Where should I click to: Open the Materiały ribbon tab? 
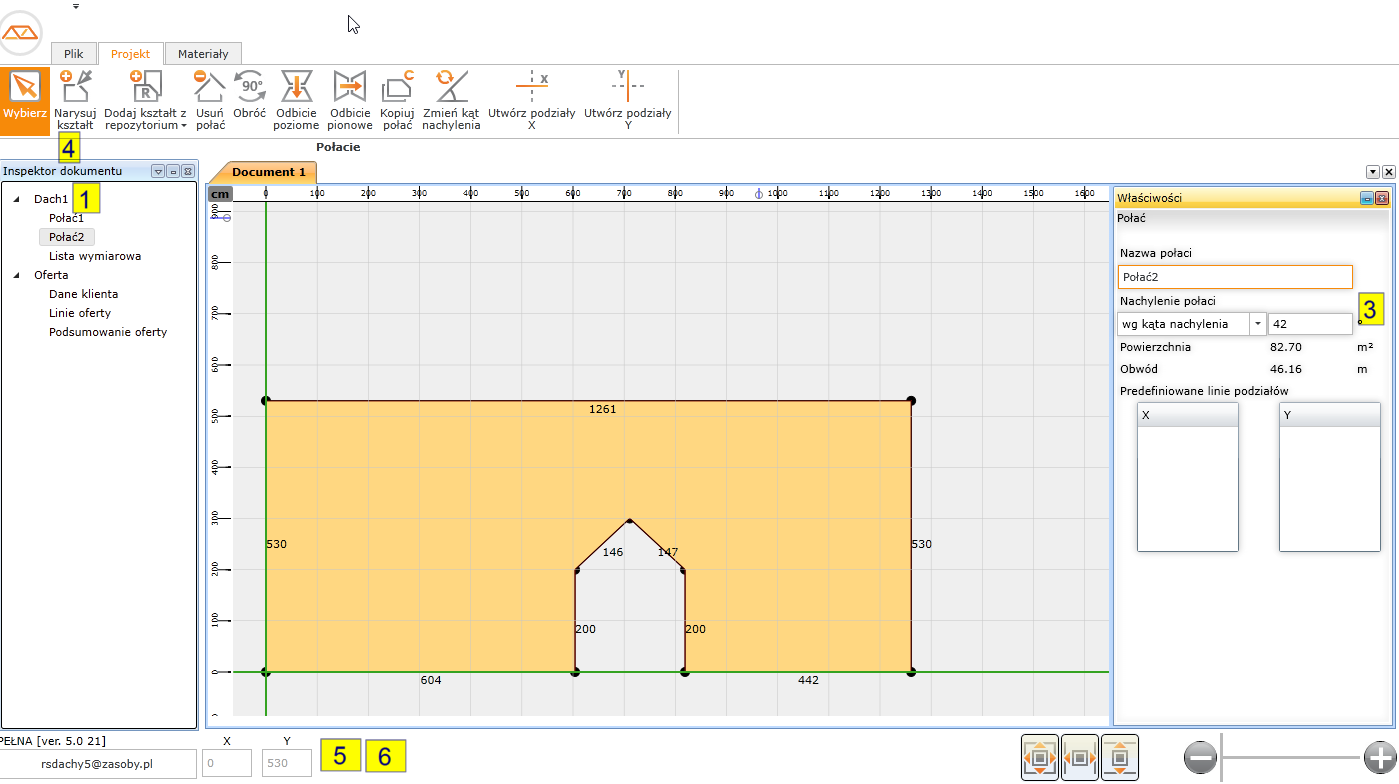click(x=203, y=54)
